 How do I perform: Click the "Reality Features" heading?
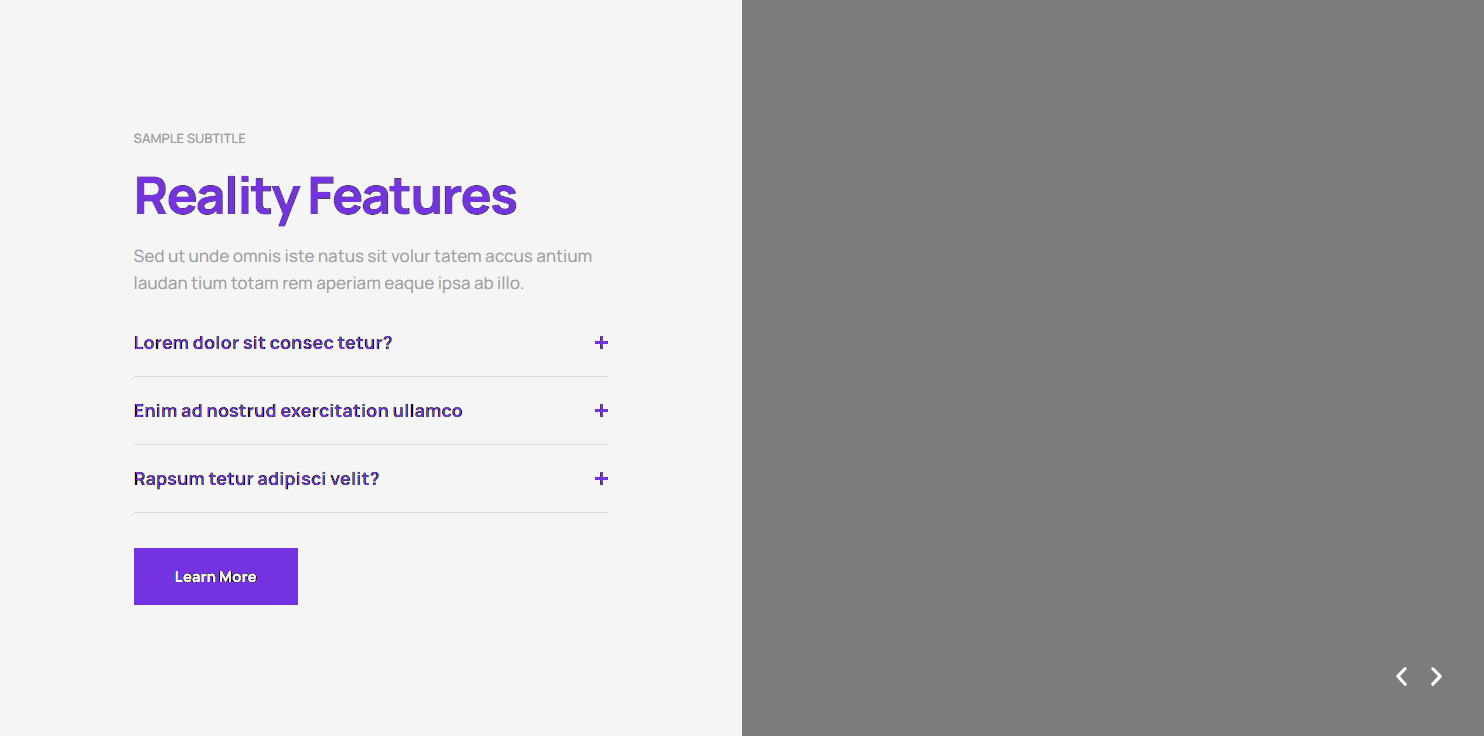point(325,196)
